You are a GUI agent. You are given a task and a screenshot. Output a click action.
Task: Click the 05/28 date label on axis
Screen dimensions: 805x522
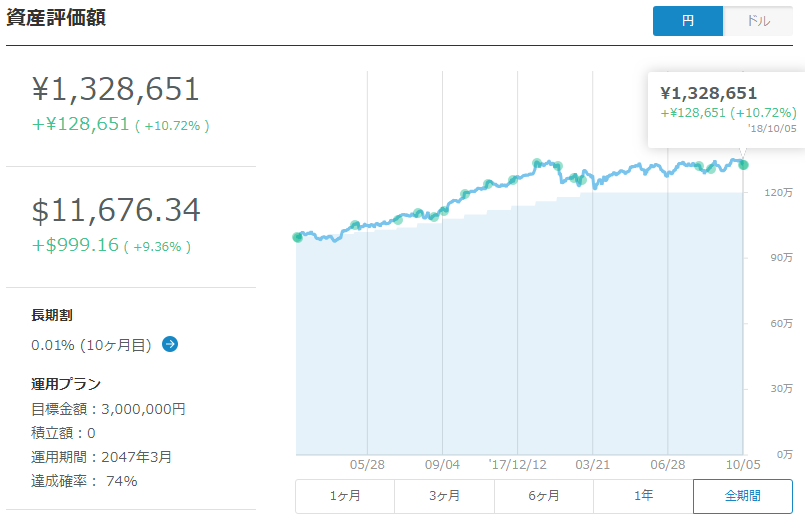(x=367, y=465)
